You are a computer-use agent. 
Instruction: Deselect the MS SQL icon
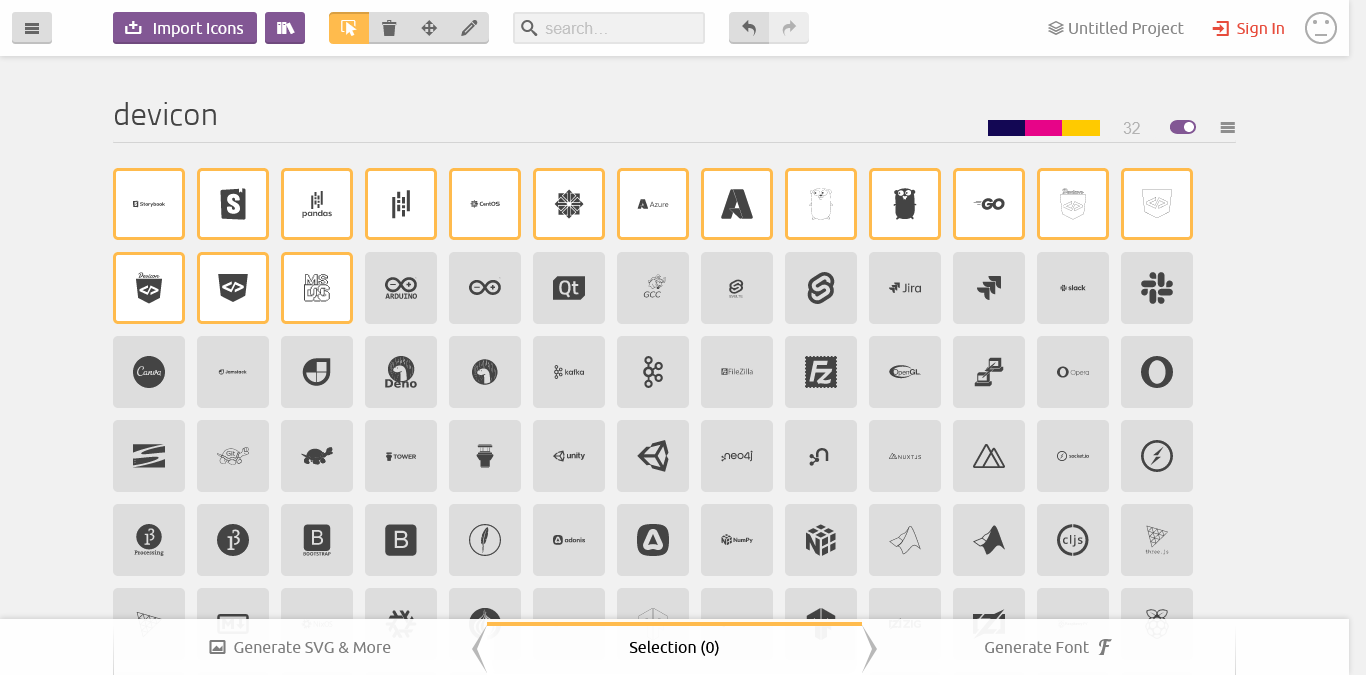click(317, 288)
